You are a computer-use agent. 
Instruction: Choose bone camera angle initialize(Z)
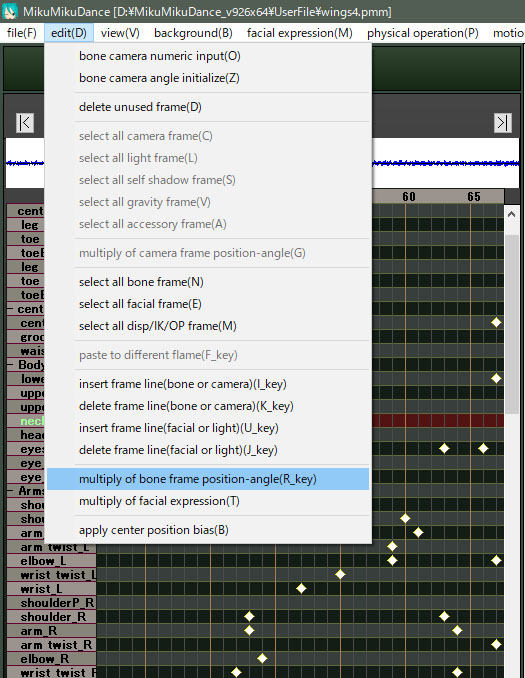point(208,78)
